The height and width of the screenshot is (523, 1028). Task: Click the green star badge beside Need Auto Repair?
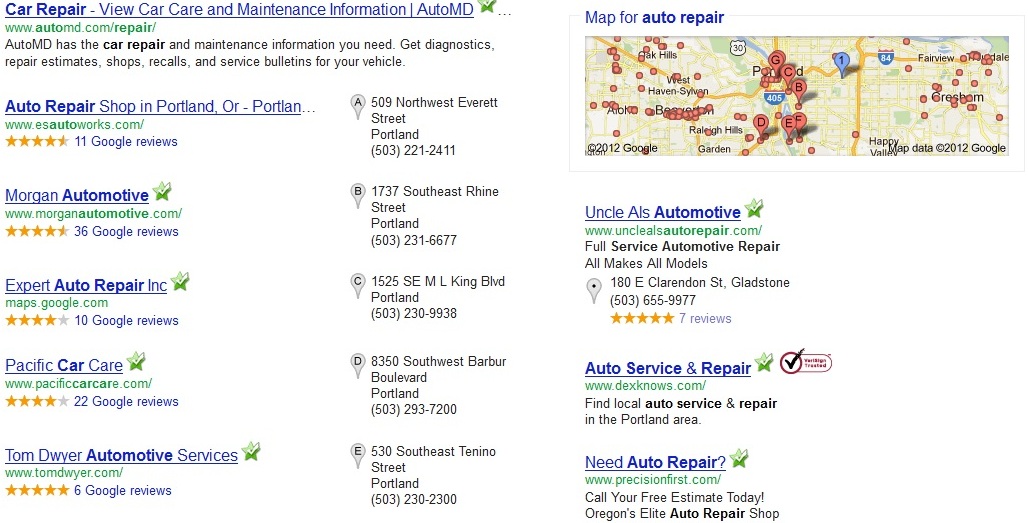tap(739, 458)
